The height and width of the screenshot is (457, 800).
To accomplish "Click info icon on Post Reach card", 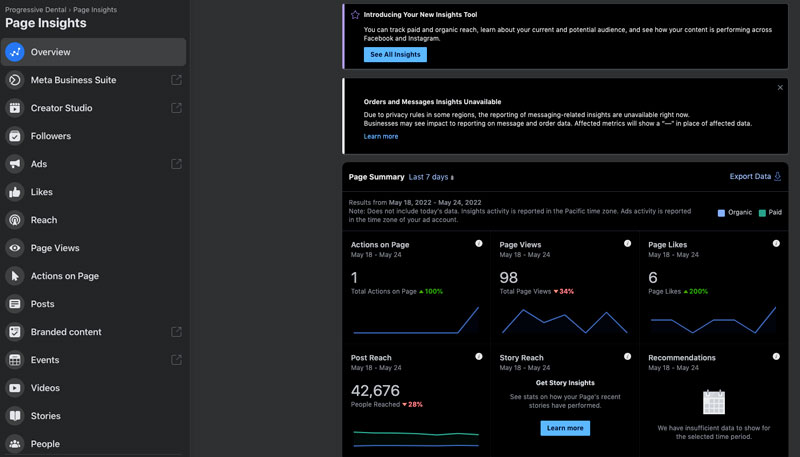I will [x=479, y=357].
